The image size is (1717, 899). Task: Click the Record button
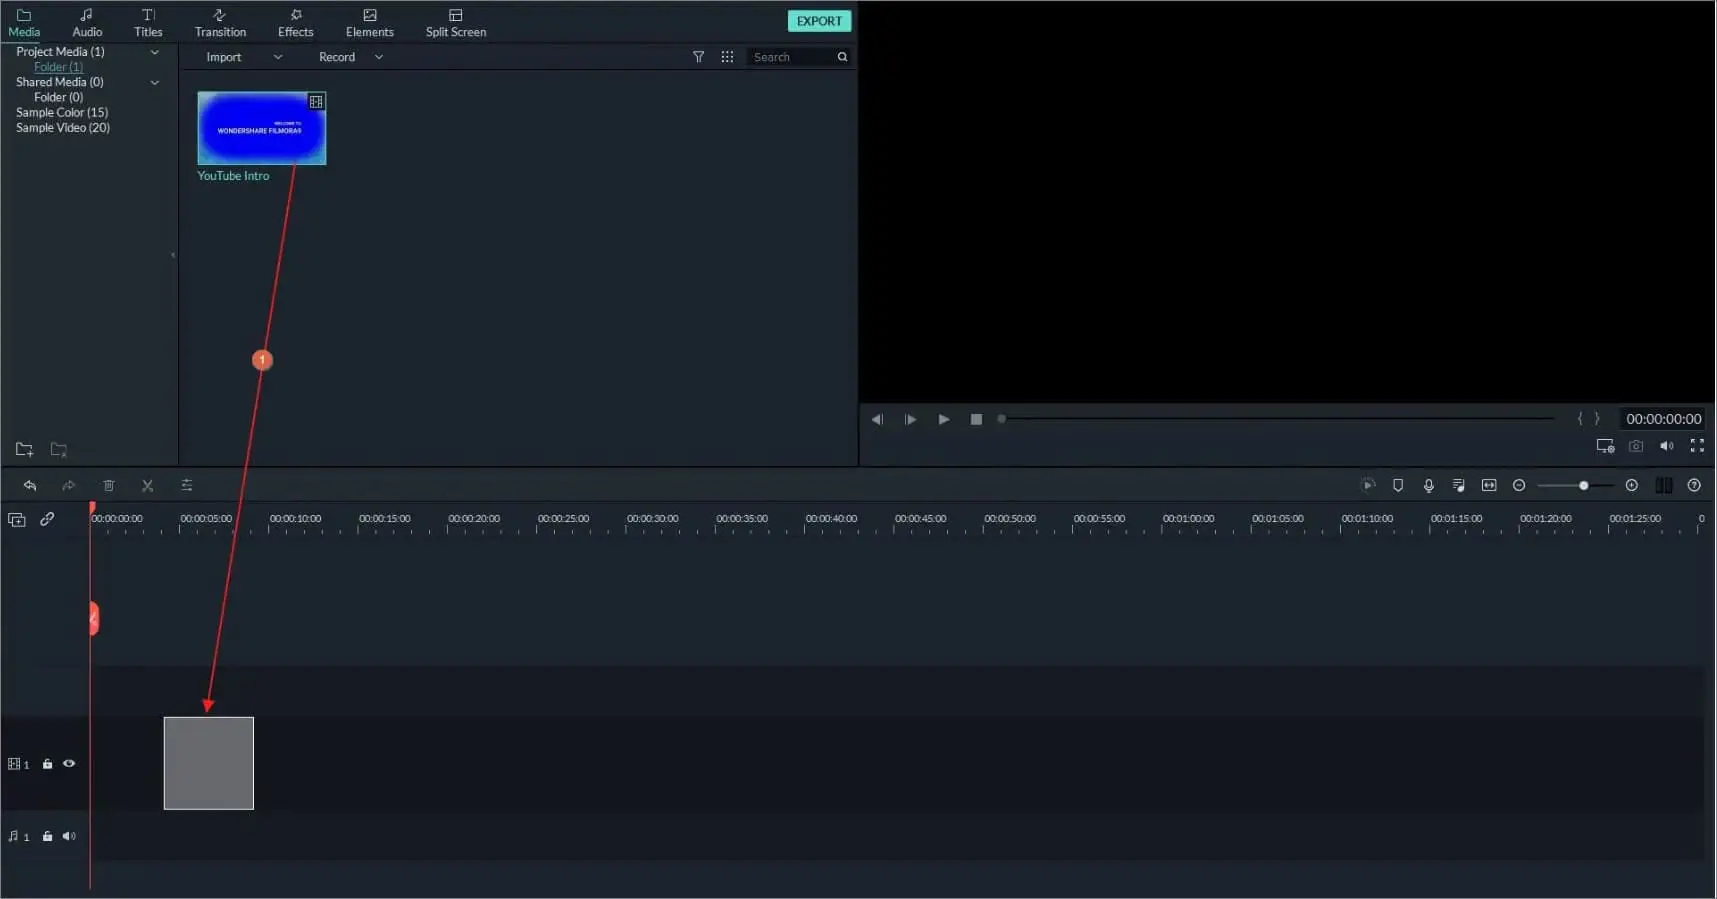click(337, 57)
